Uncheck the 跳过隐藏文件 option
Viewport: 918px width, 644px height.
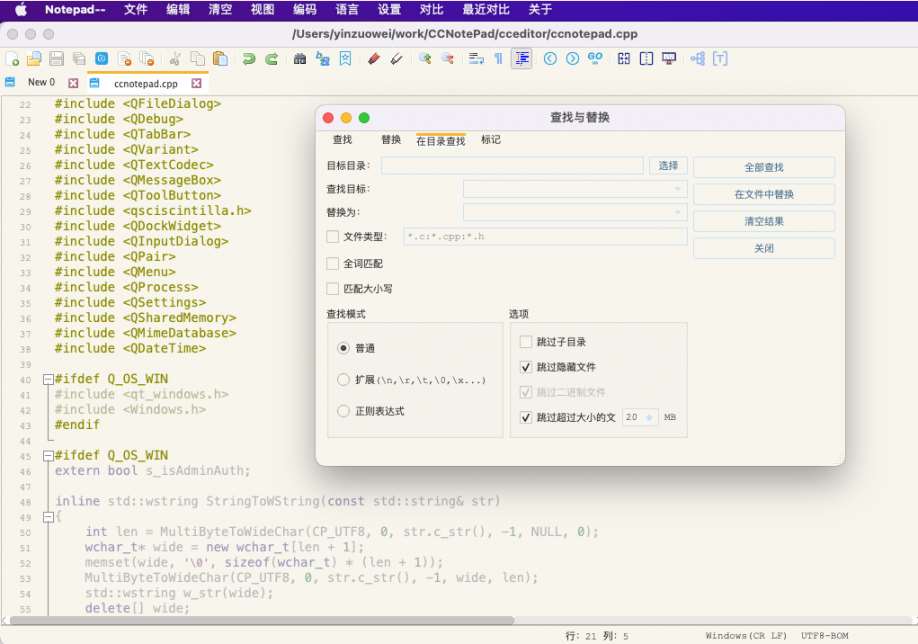(x=526, y=367)
